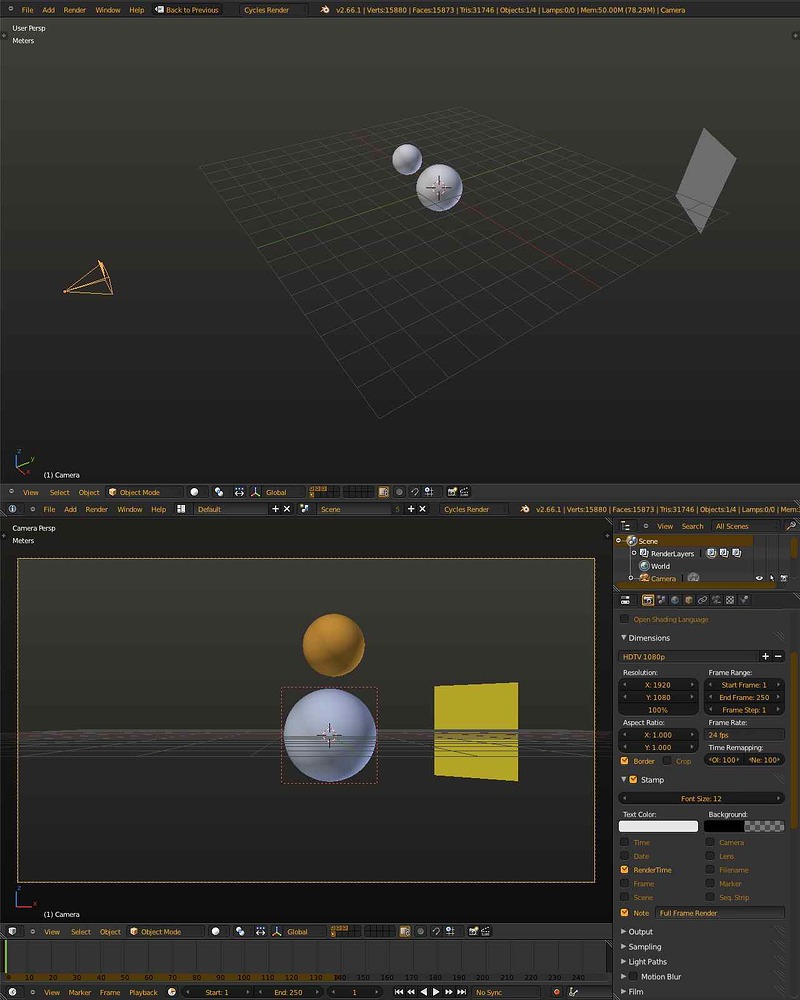Viewport: 800px width, 1000px height.
Task: Toggle the Camera visibility eye in outliner
Action: point(759,578)
